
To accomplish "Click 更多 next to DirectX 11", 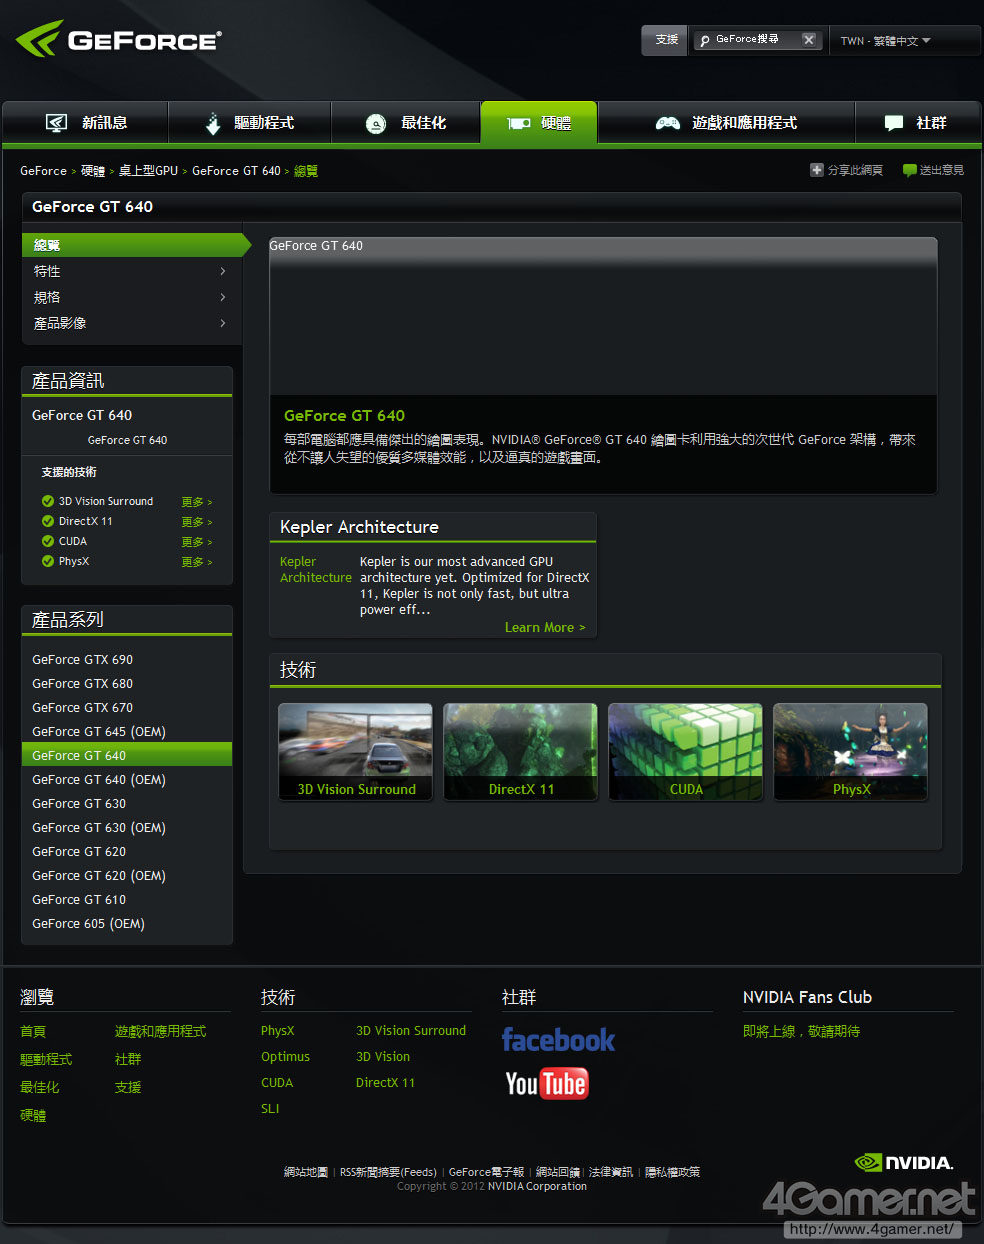I will (196, 522).
